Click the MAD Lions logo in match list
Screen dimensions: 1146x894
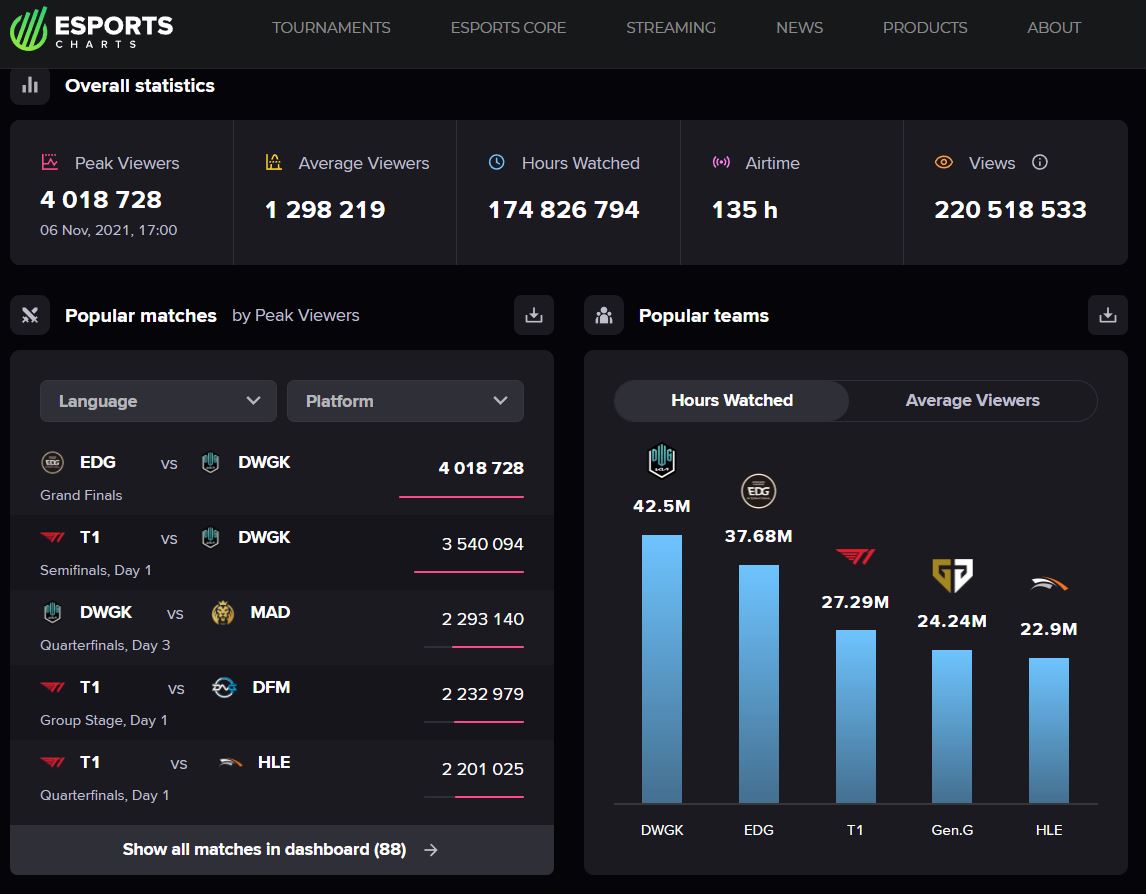point(223,613)
